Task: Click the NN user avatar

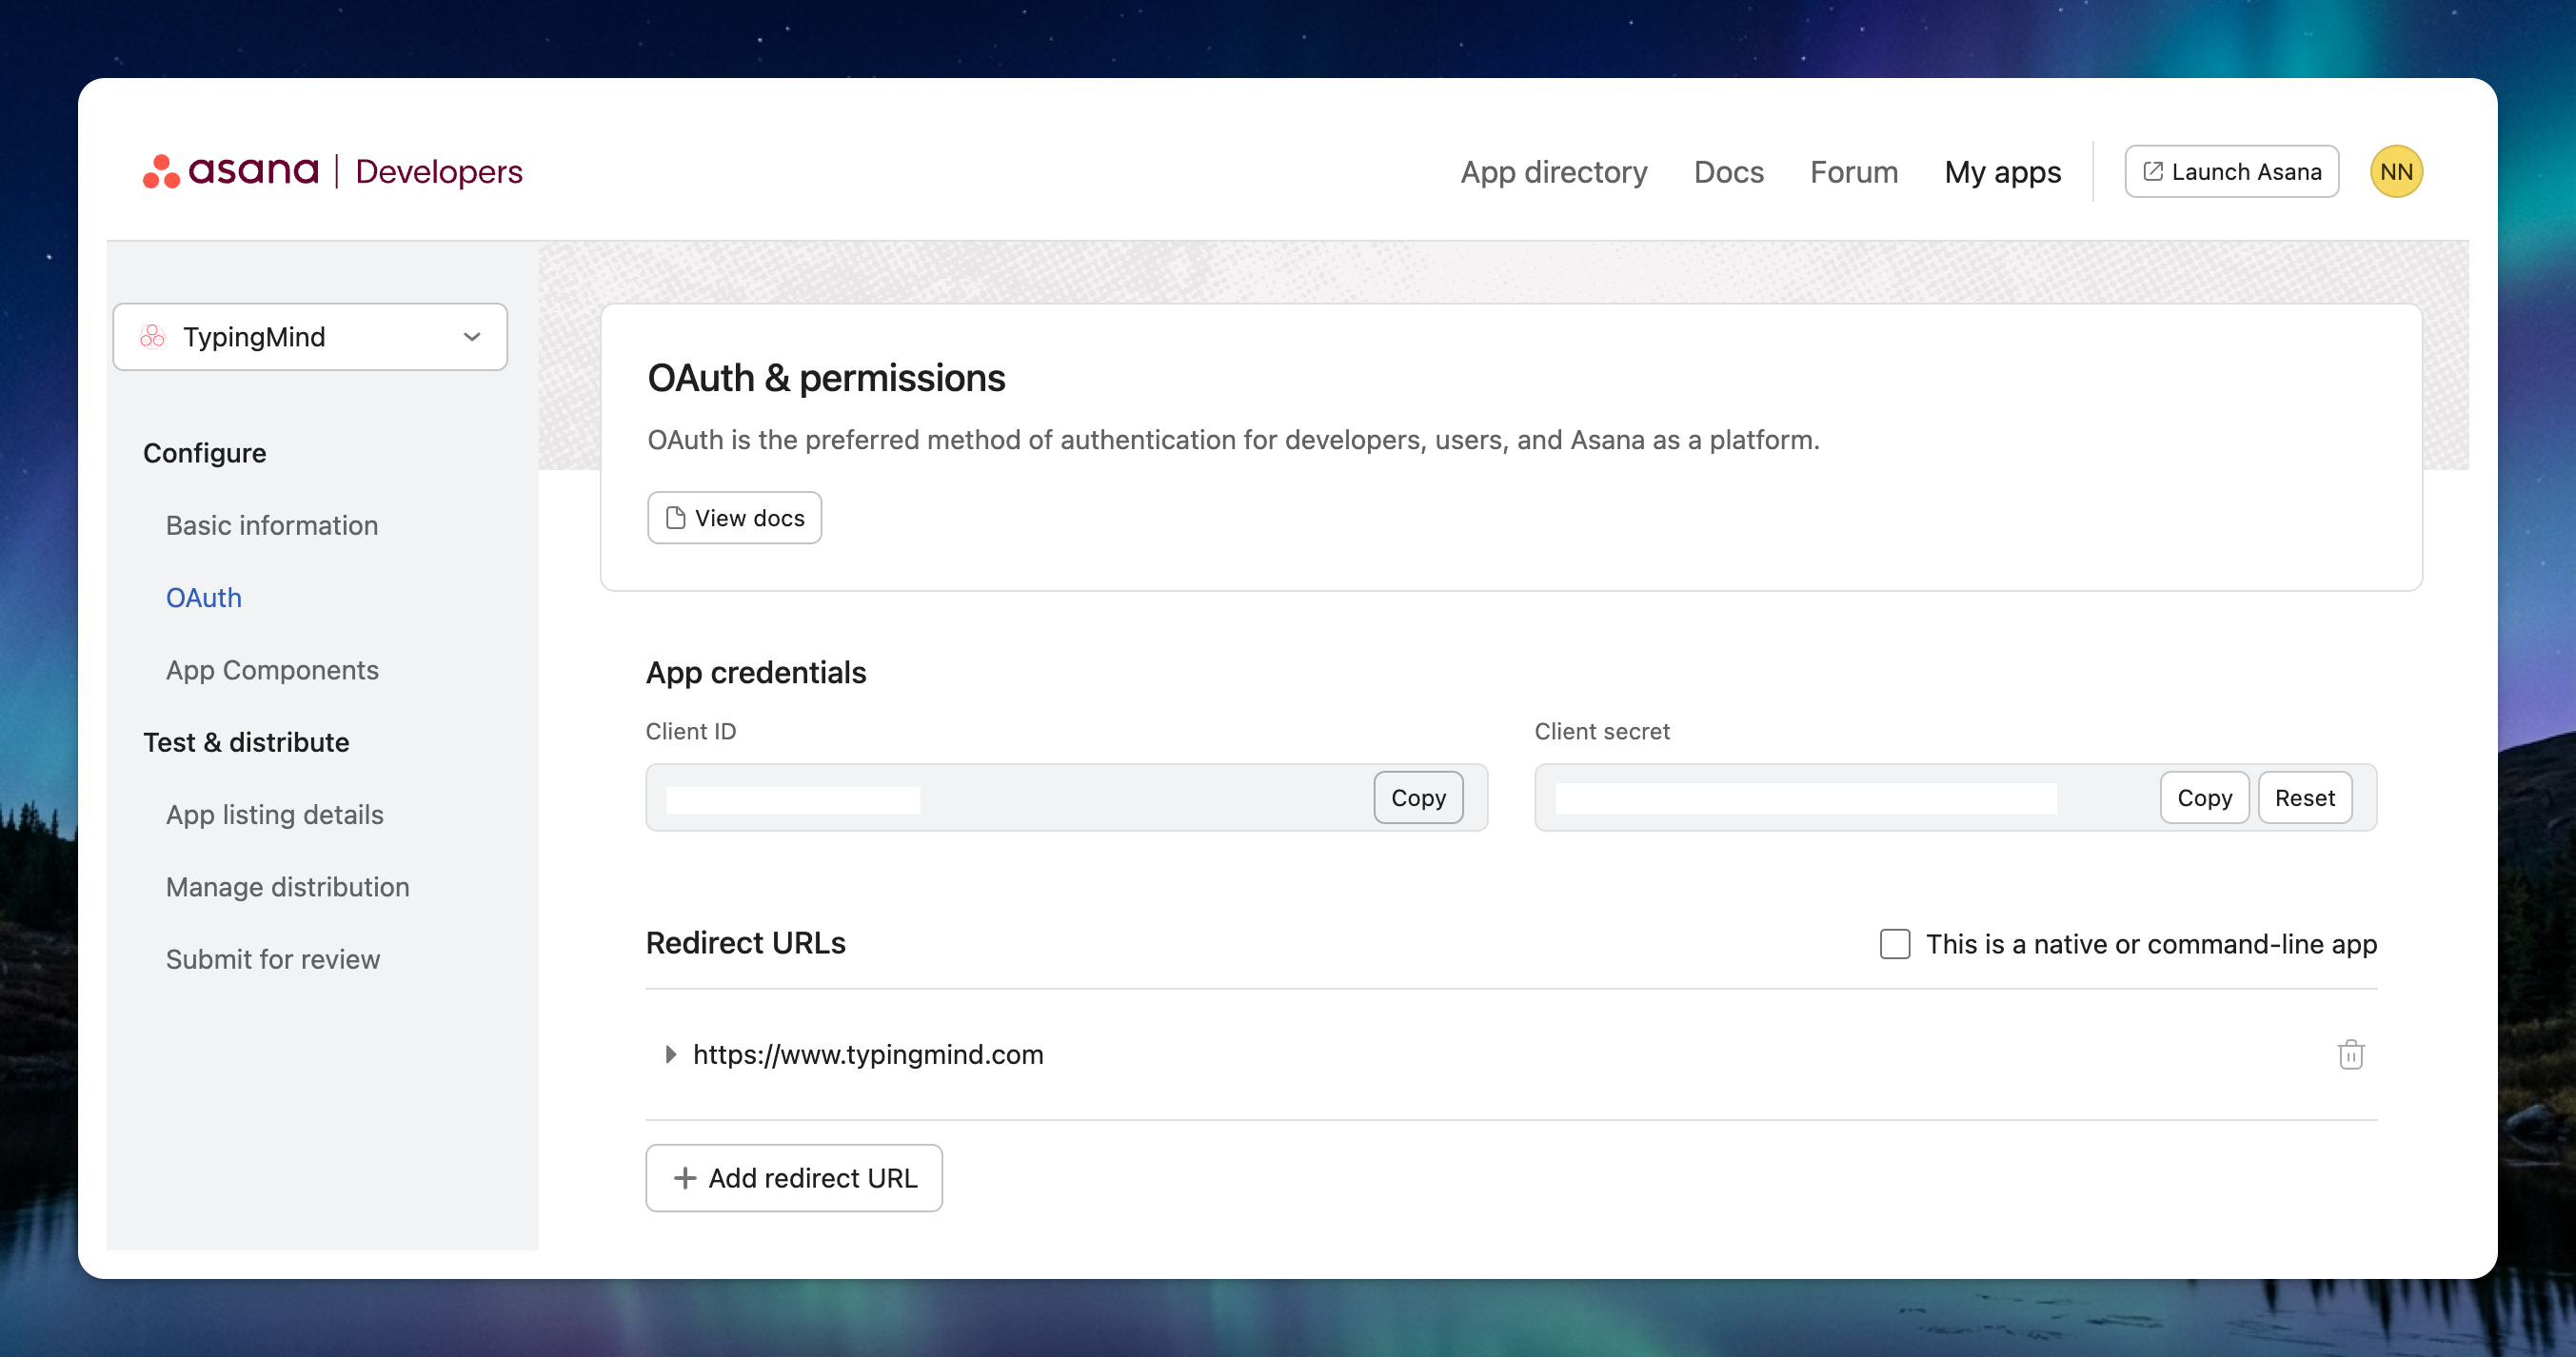Action: click(2395, 172)
